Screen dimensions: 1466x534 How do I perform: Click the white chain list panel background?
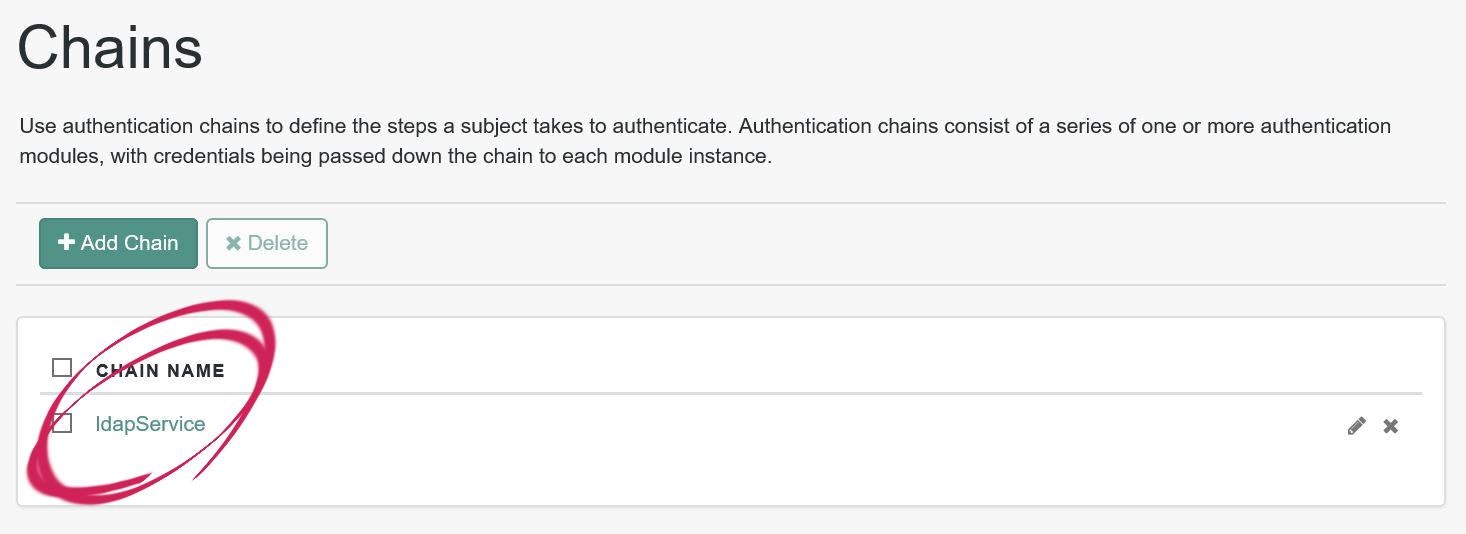(731, 478)
